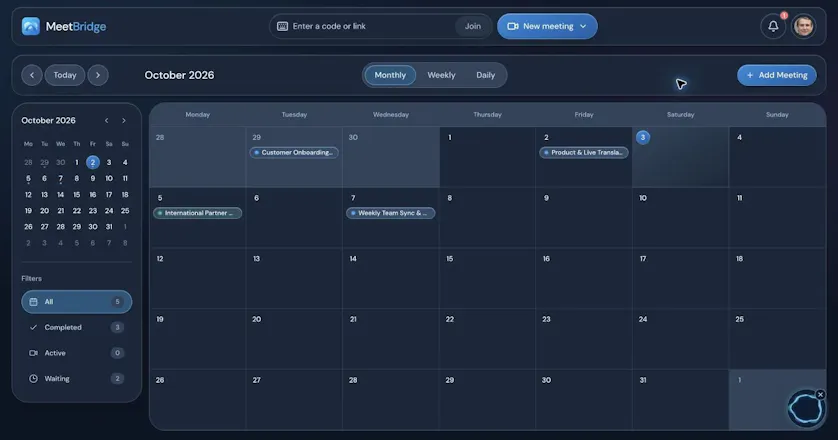Open the Customer Onboarding event
This screenshot has height=440, width=838.
click(x=294, y=152)
